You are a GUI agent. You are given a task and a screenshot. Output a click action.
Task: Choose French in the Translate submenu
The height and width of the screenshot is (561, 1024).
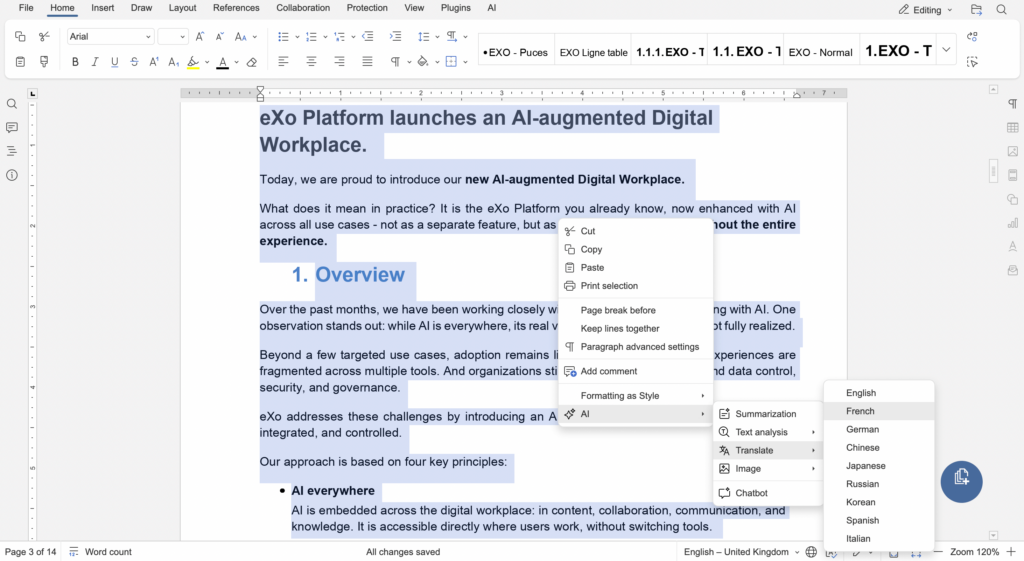pyautogui.click(x=860, y=411)
